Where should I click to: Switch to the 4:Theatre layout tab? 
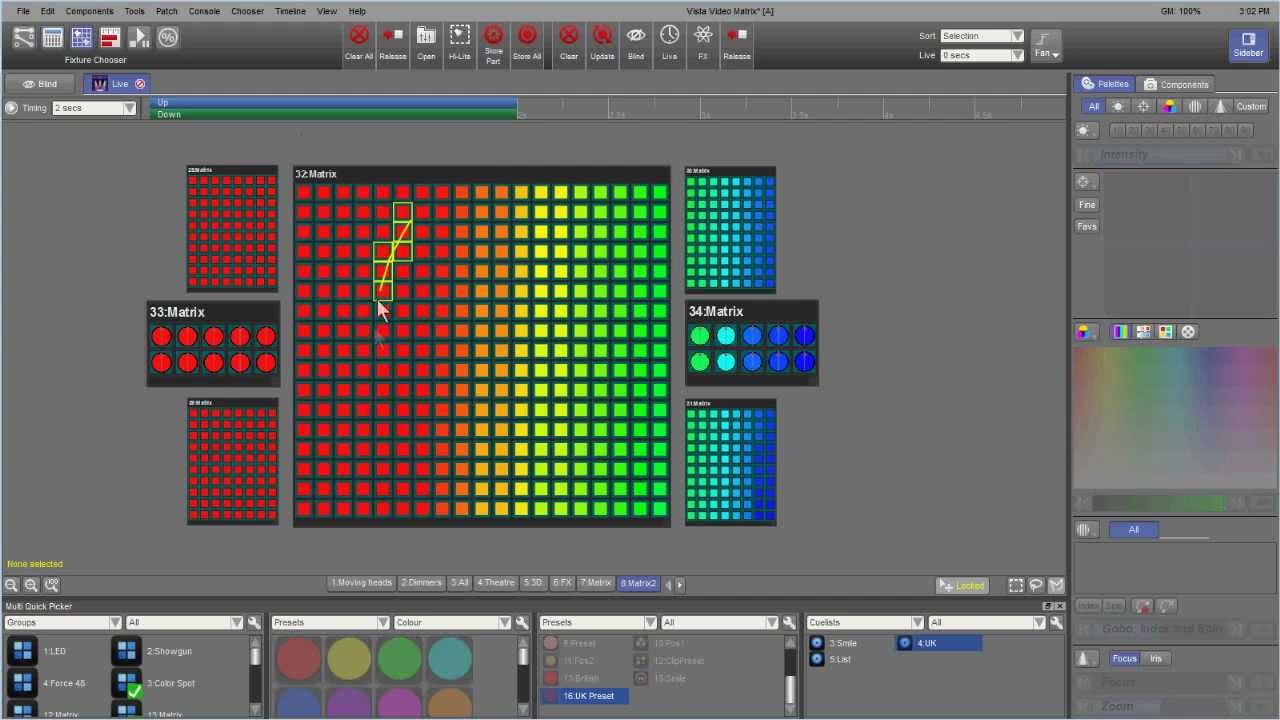[495, 583]
